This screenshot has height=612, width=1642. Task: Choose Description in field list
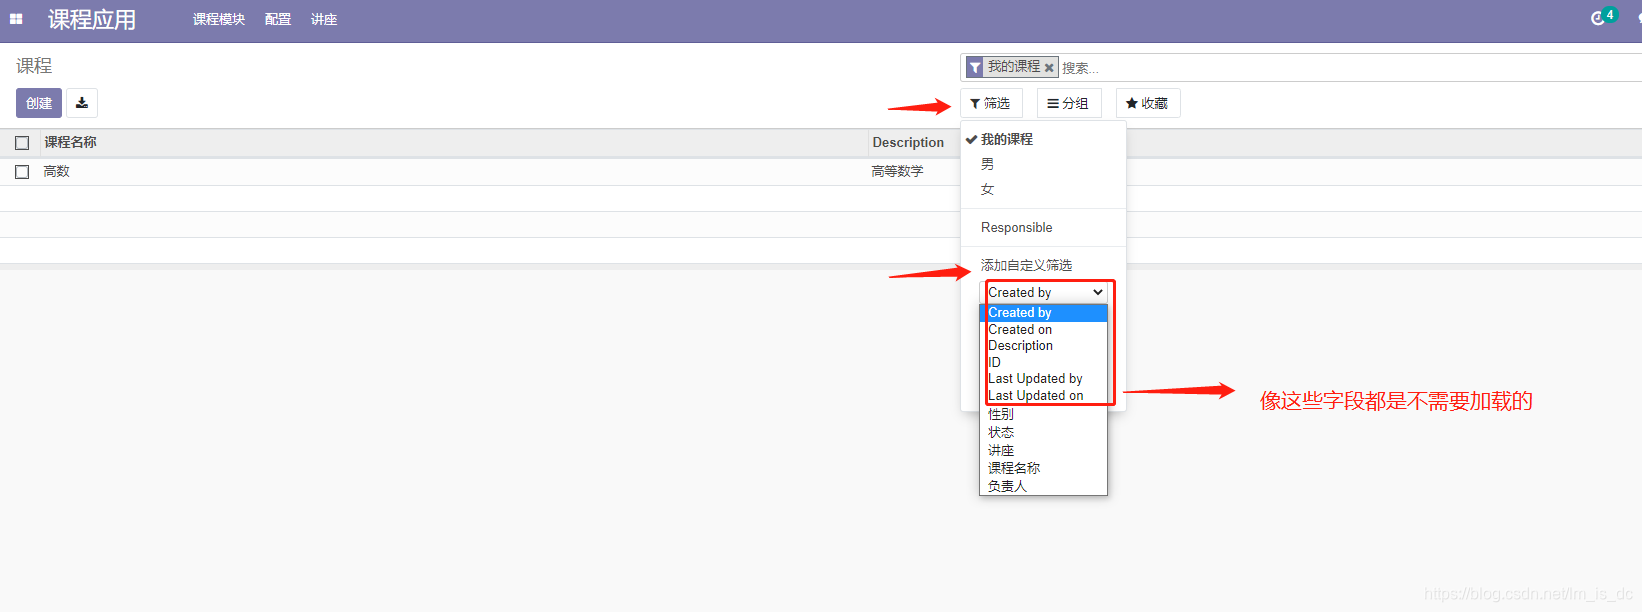(1043, 346)
